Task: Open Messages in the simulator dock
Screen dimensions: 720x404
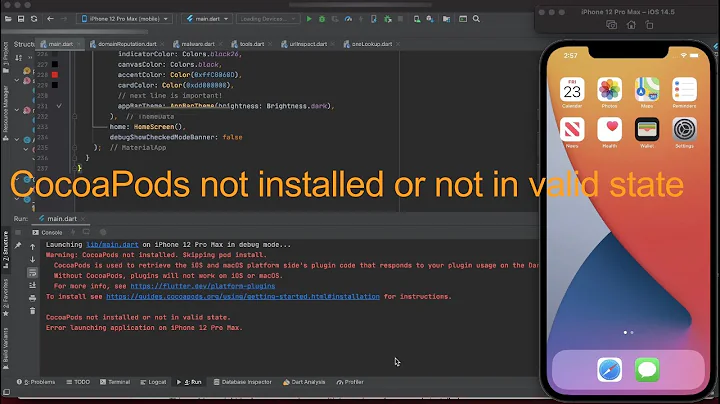Action: [647, 370]
